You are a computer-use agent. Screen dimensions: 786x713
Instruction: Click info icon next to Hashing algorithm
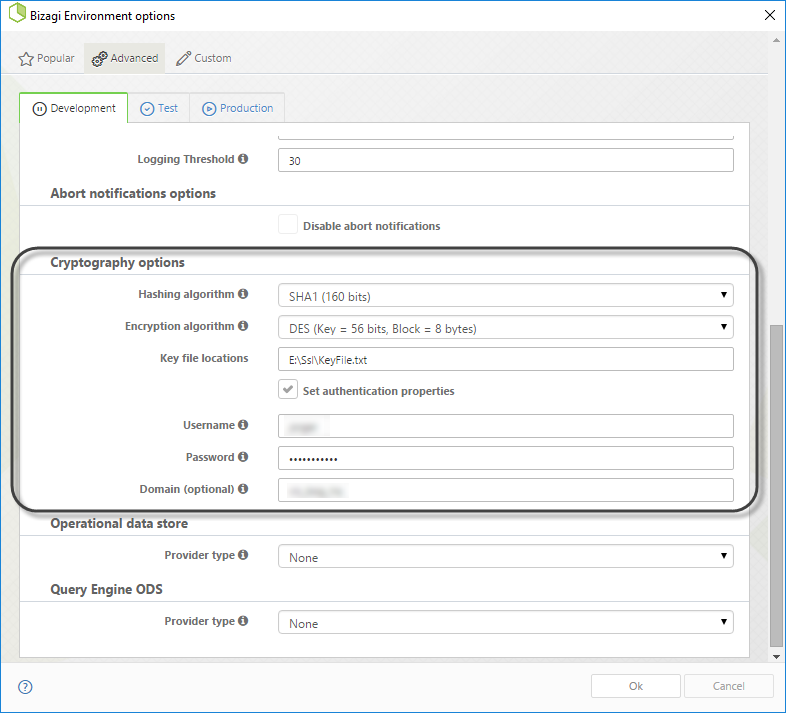(x=243, y=294)
